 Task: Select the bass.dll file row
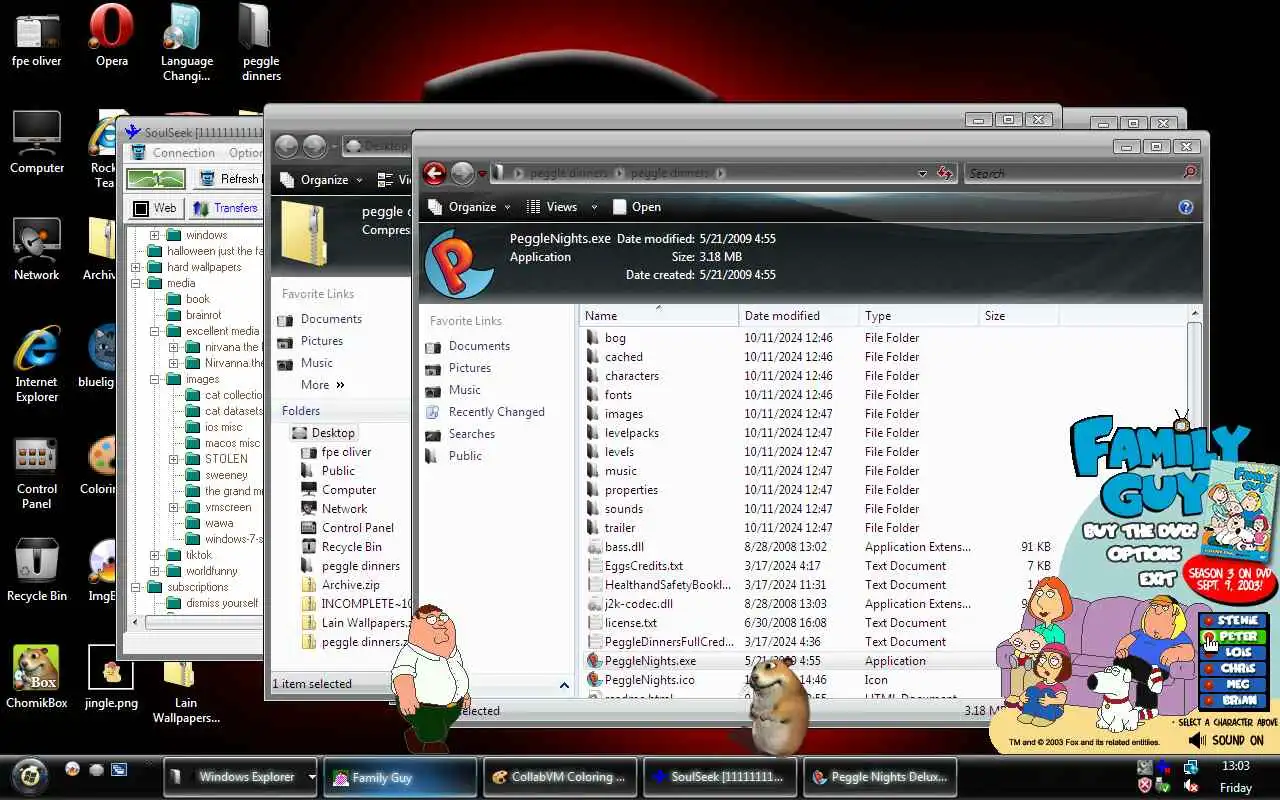coord(820,547)
